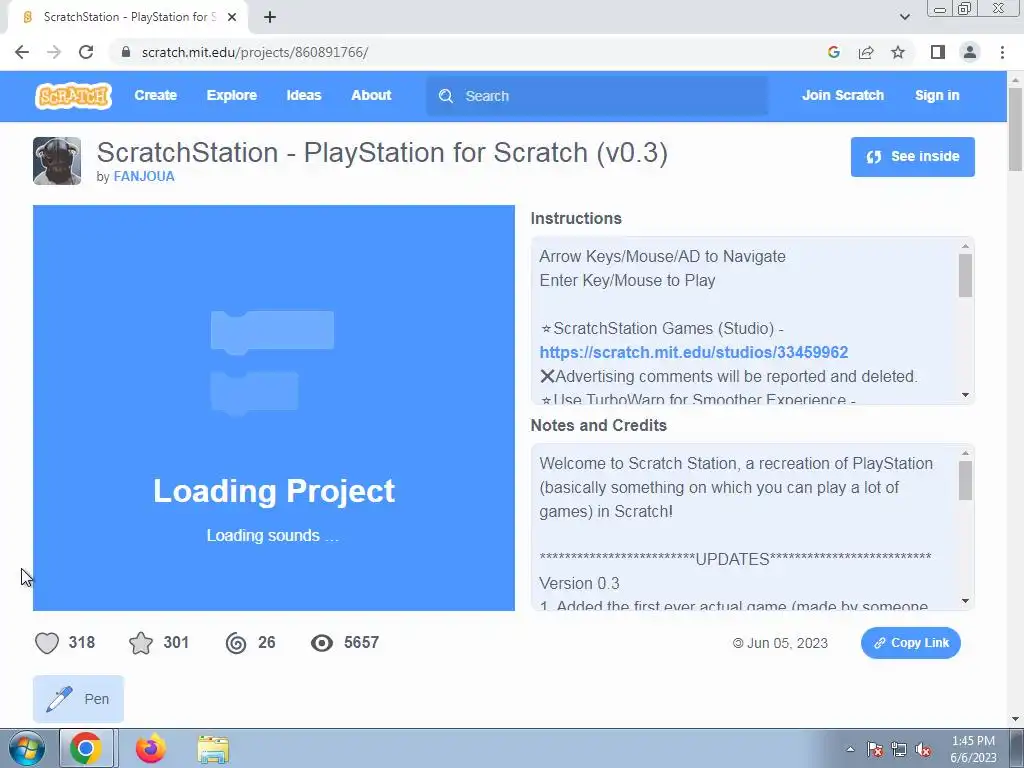Open the Windows Start menu
Viewport: 1024px width, 768px height.
(x=25, y=748)
